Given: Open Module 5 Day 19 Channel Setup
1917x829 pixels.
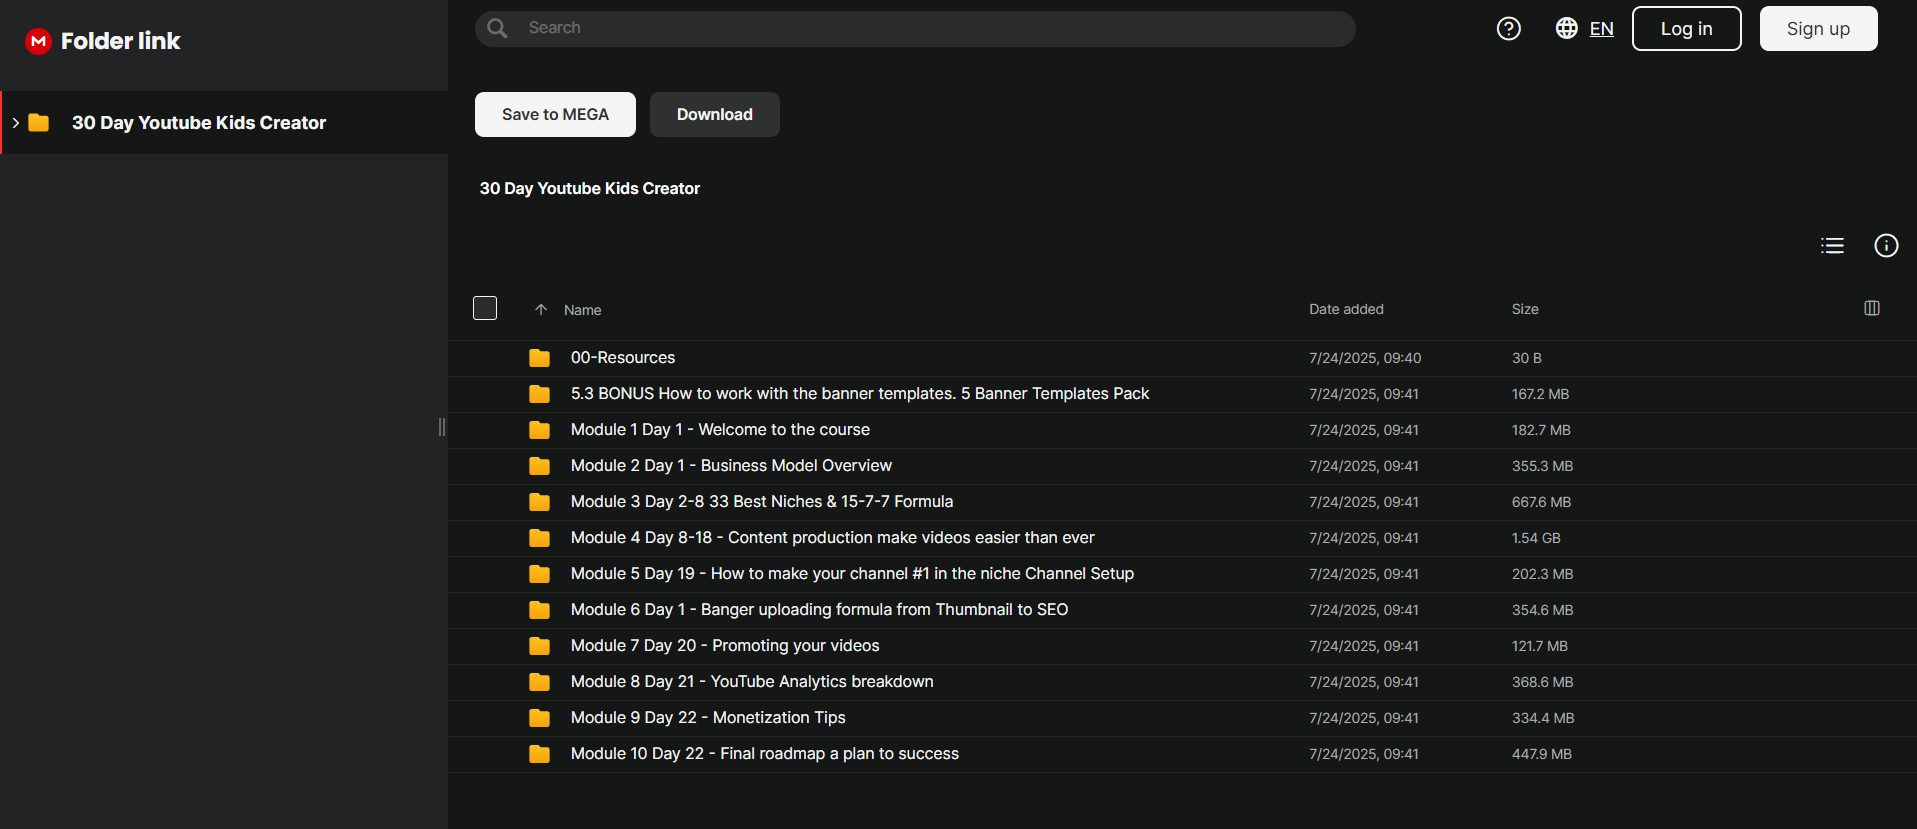Looking at the screenshot, I should [x=852, y=574].
